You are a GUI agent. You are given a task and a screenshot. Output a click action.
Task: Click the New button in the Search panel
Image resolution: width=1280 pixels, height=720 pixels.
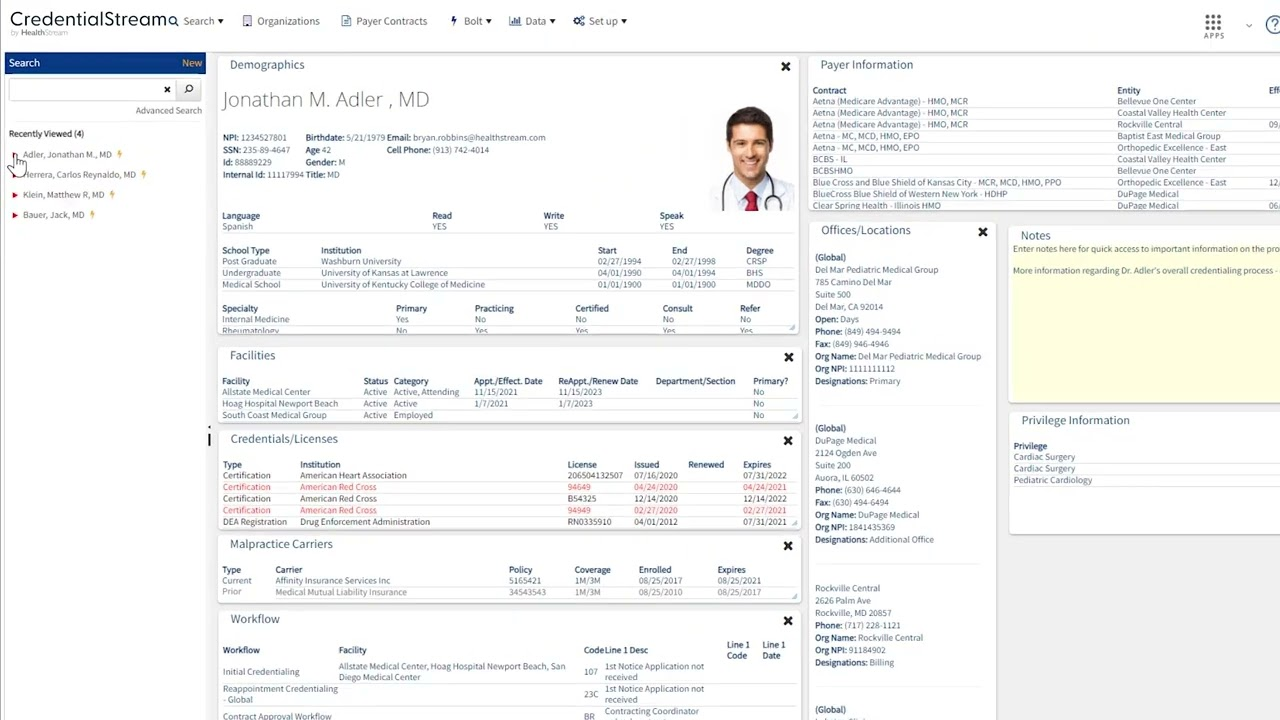point(192,62)
